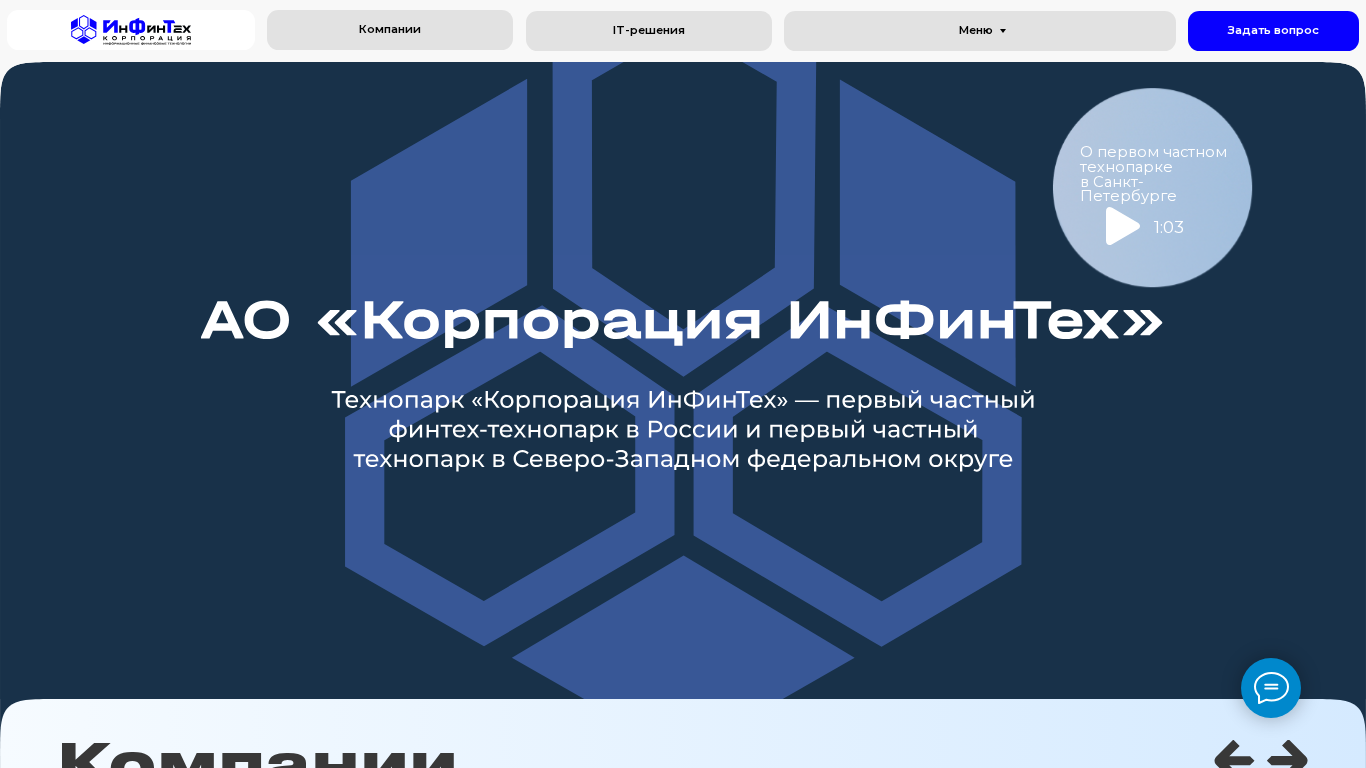Click the text starting «Технопарк «Корпорация ИнФинТех» — первый частный»
The height and width of the screenshot is (768, 1366).
pos(683,429)
